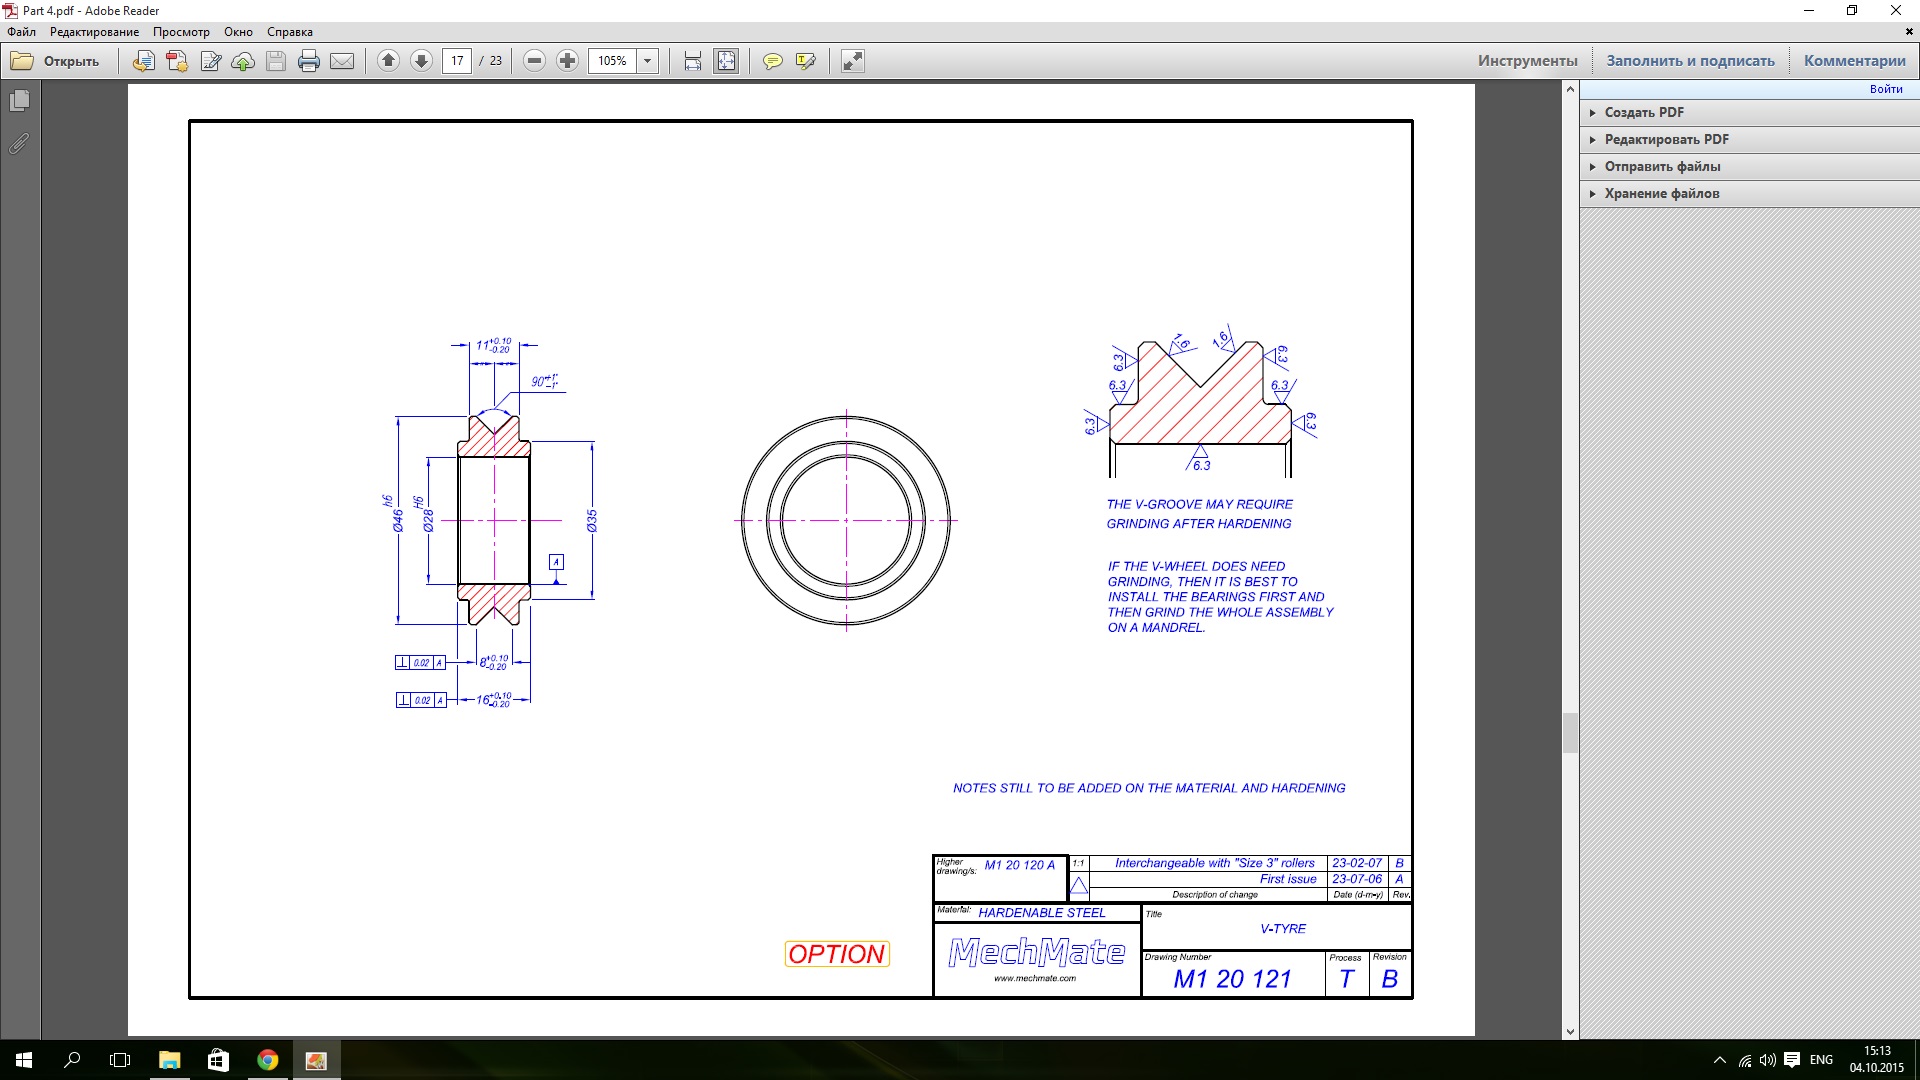Click the page number input field
The height and width of the screenshot is (1080, 1920).
[x=457, y=61]
